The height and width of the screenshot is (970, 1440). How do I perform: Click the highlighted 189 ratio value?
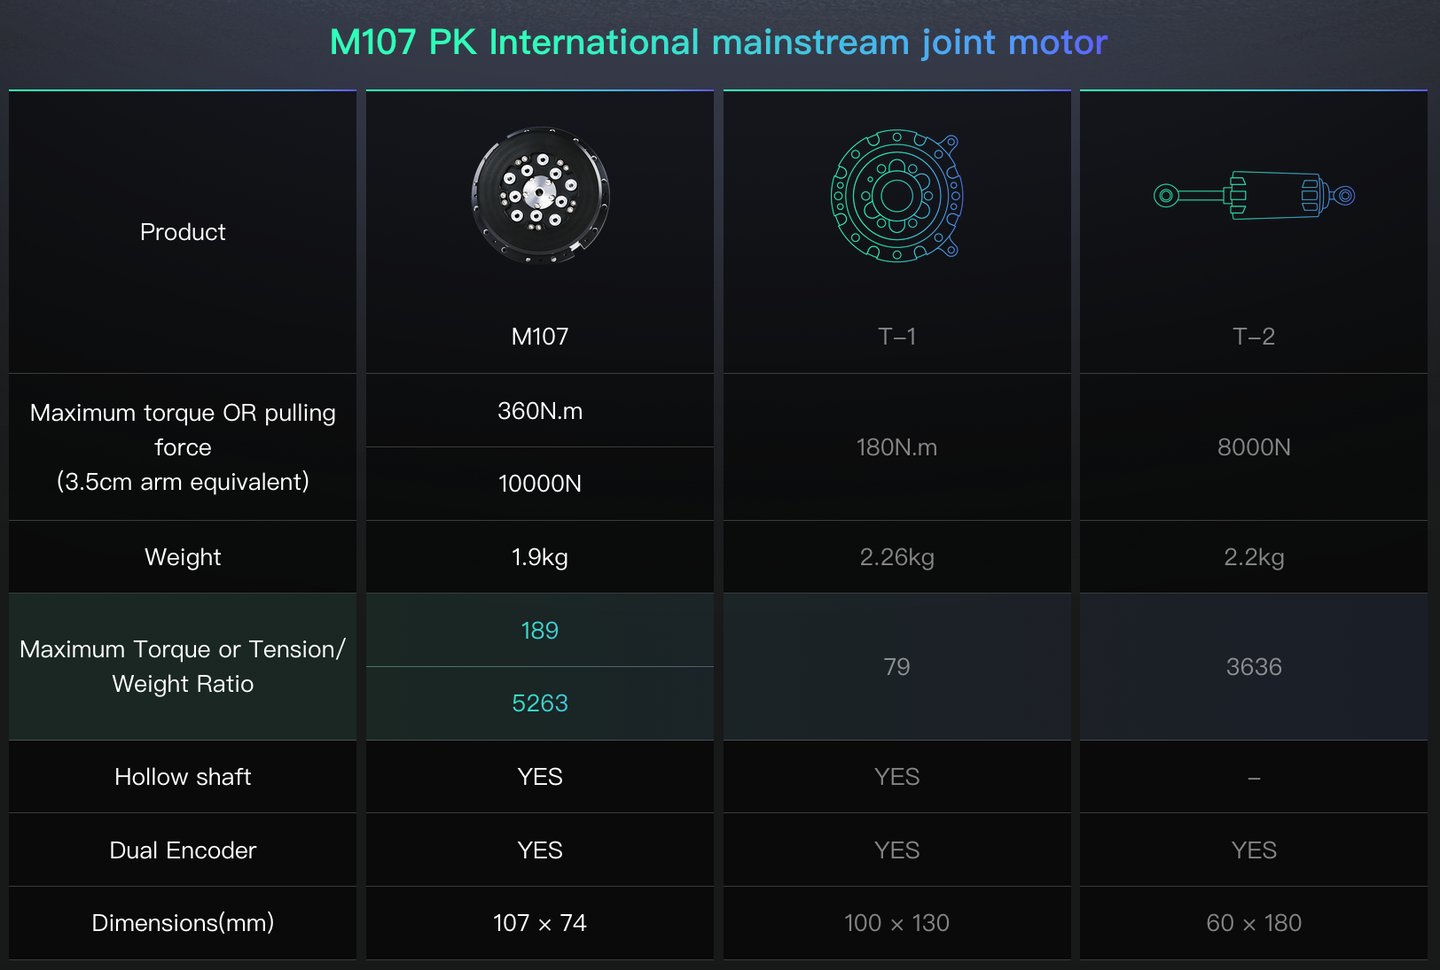click(540, 630)
